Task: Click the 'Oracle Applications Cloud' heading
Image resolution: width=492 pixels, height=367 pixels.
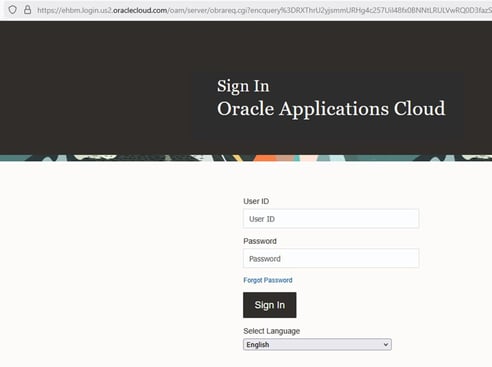Action: tap(331, 109)
